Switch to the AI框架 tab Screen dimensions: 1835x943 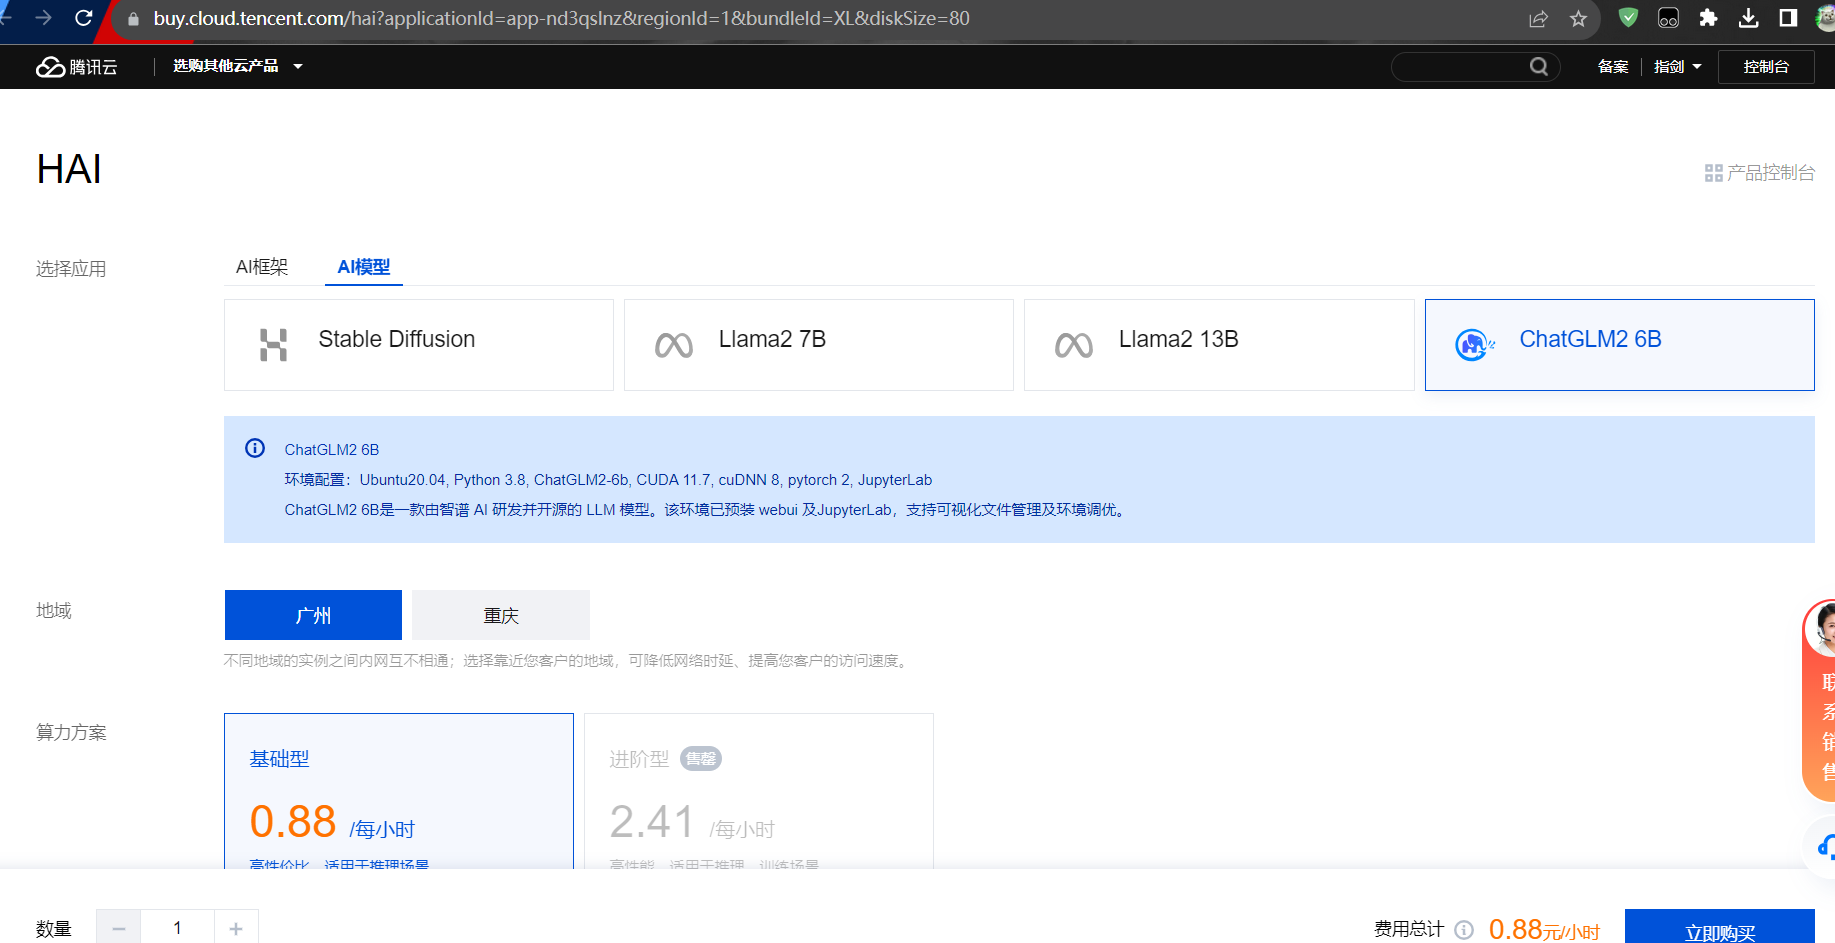[x=262, y=267]
